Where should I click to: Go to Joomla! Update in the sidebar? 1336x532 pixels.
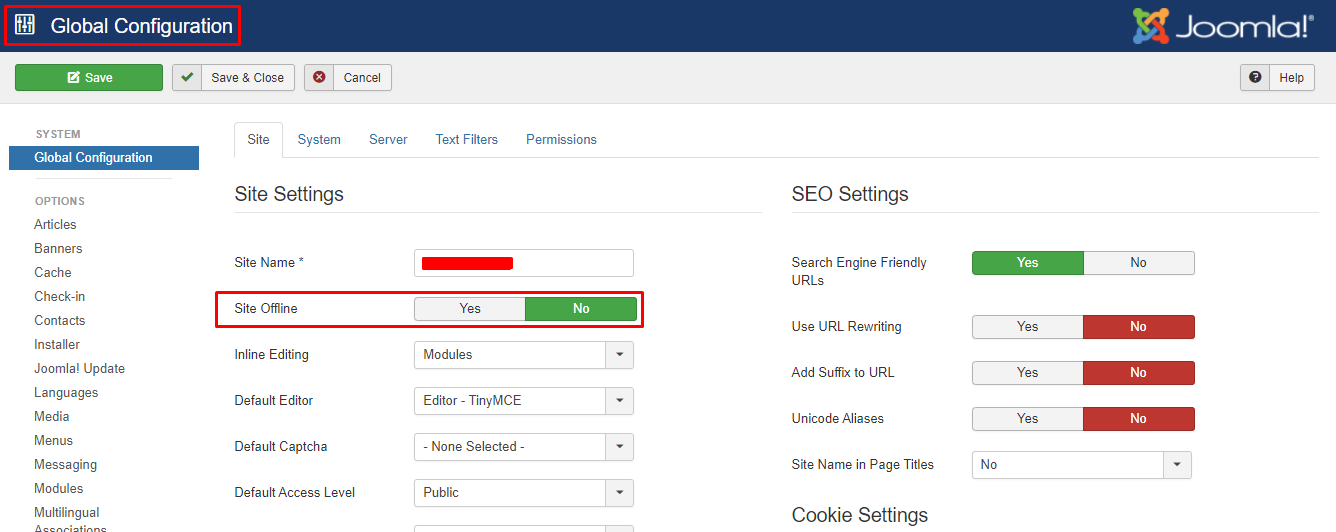[79, 369]
